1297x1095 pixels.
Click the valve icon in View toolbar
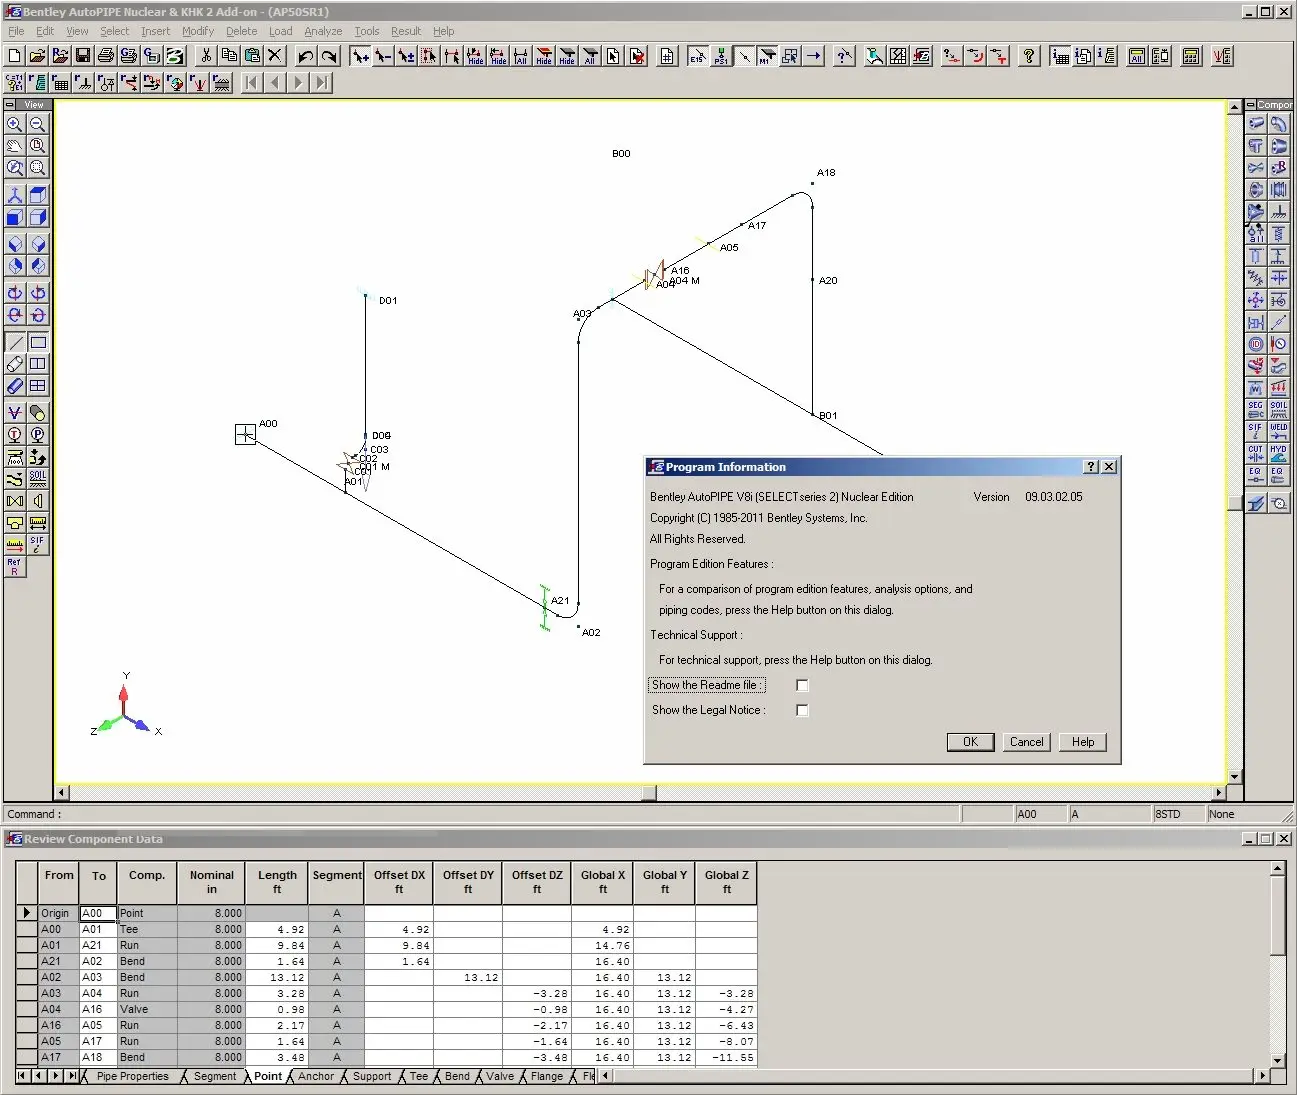(15, 501)
